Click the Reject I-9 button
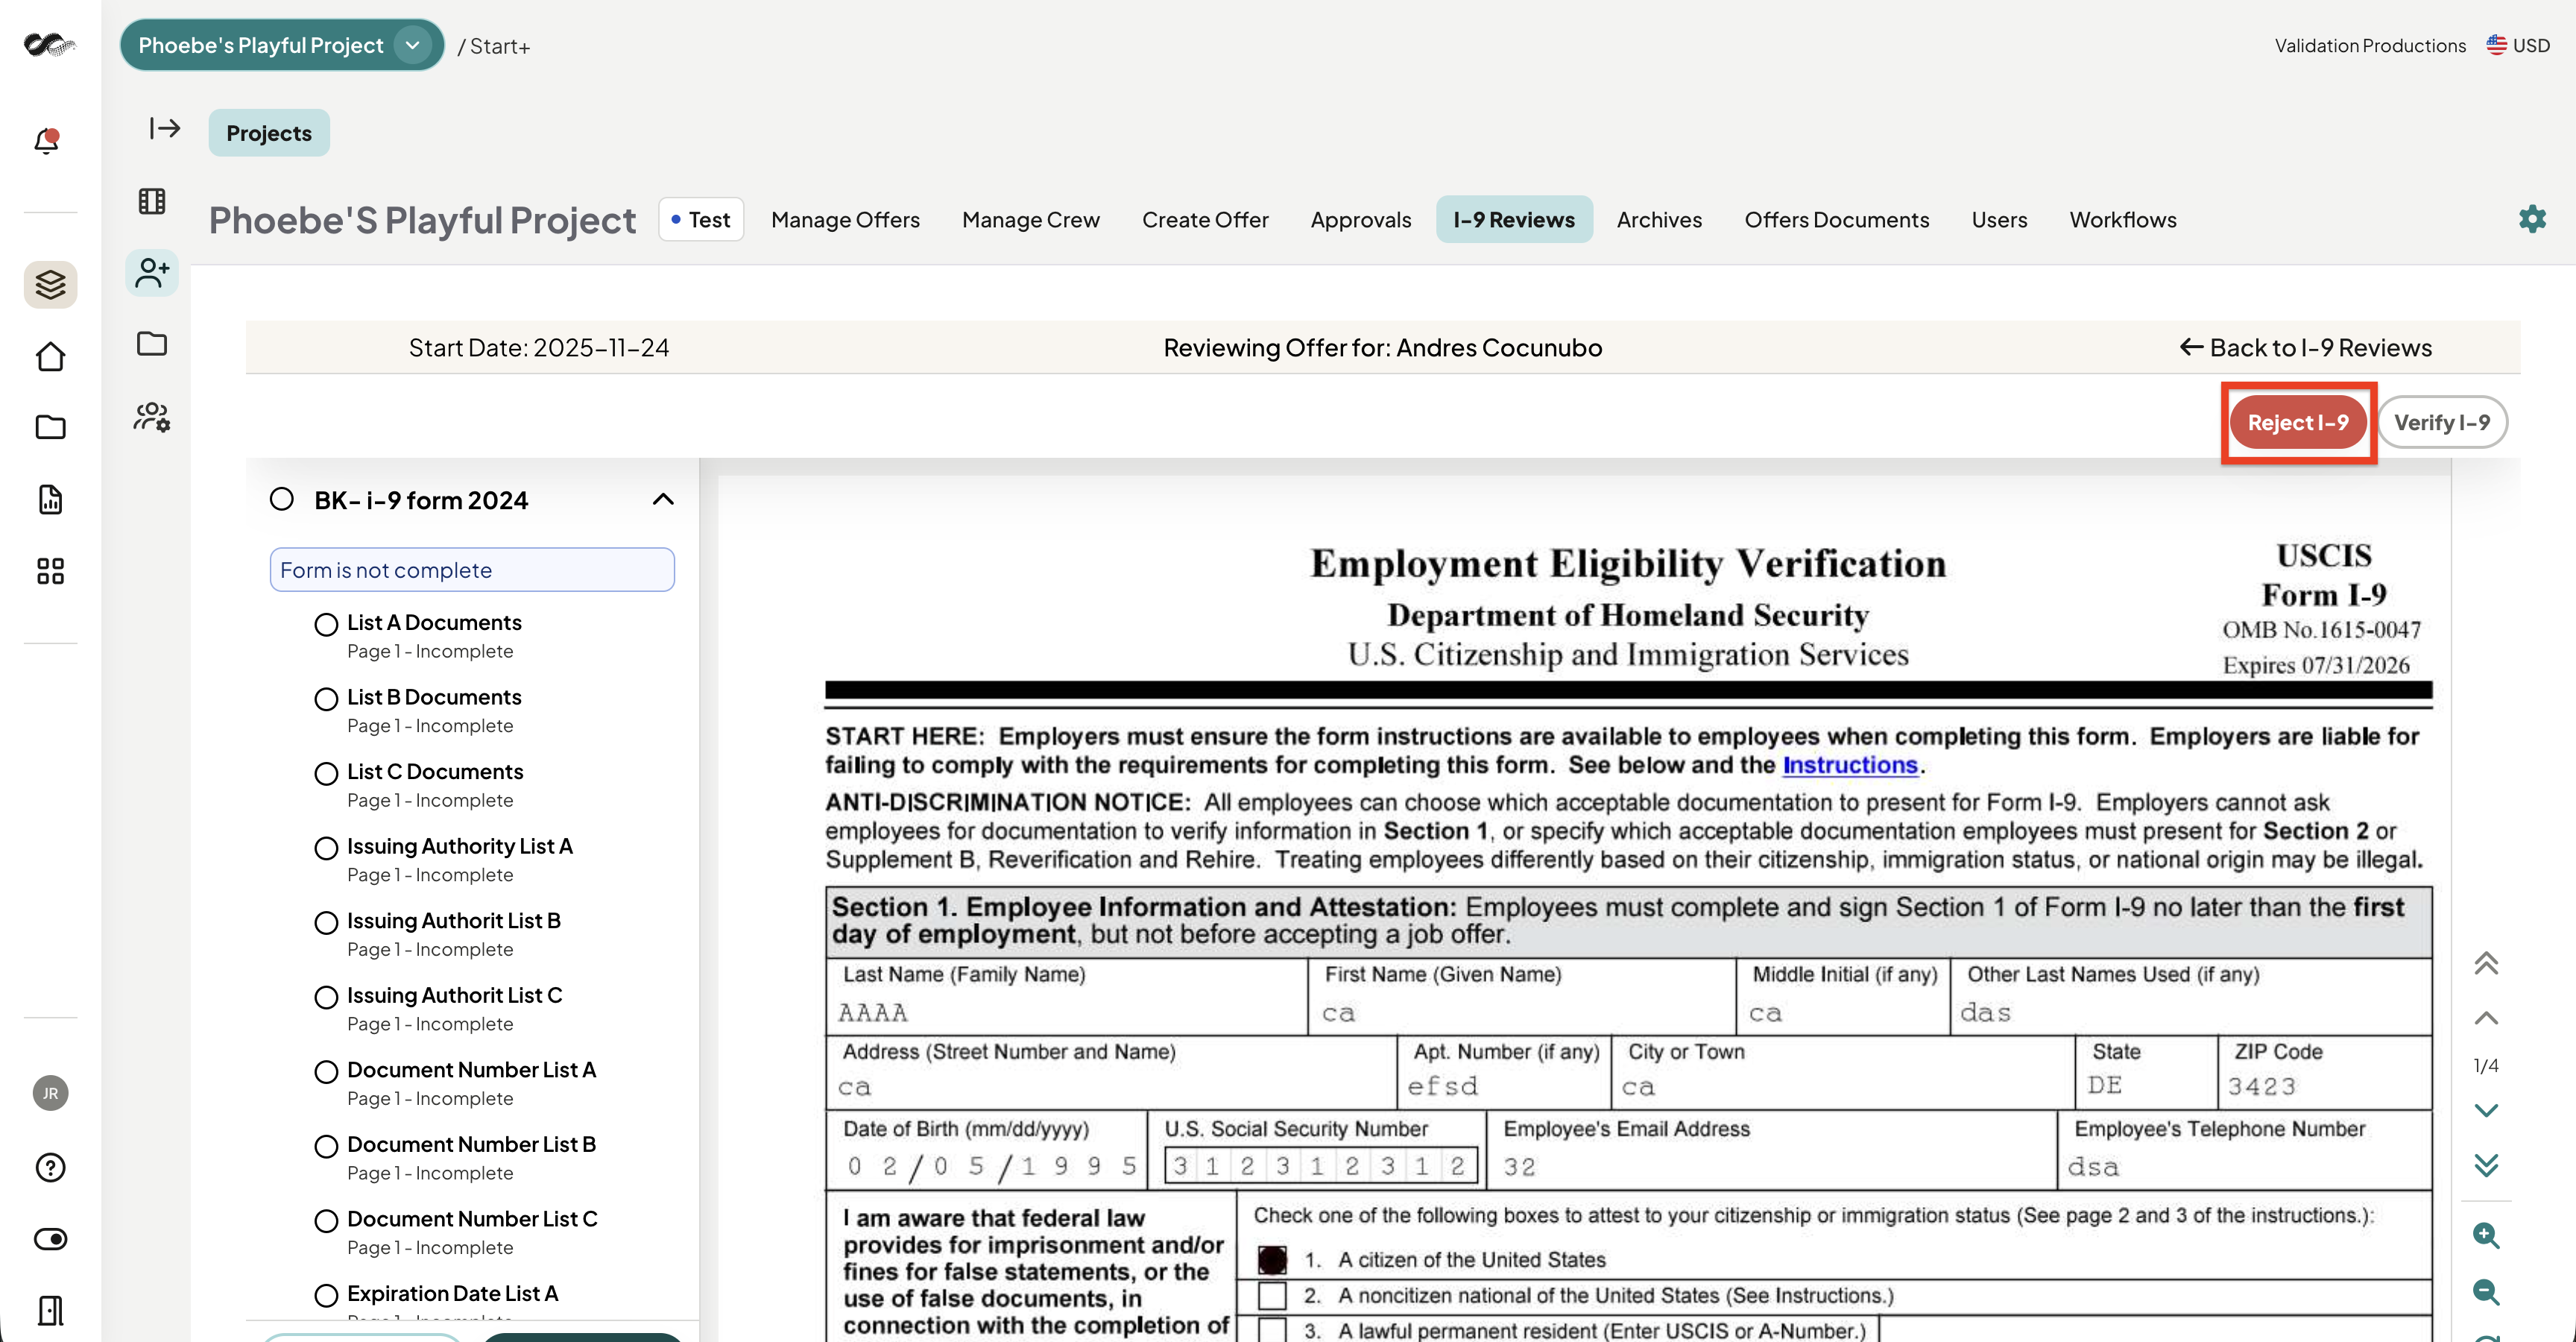 click(x=2298, y=422)
